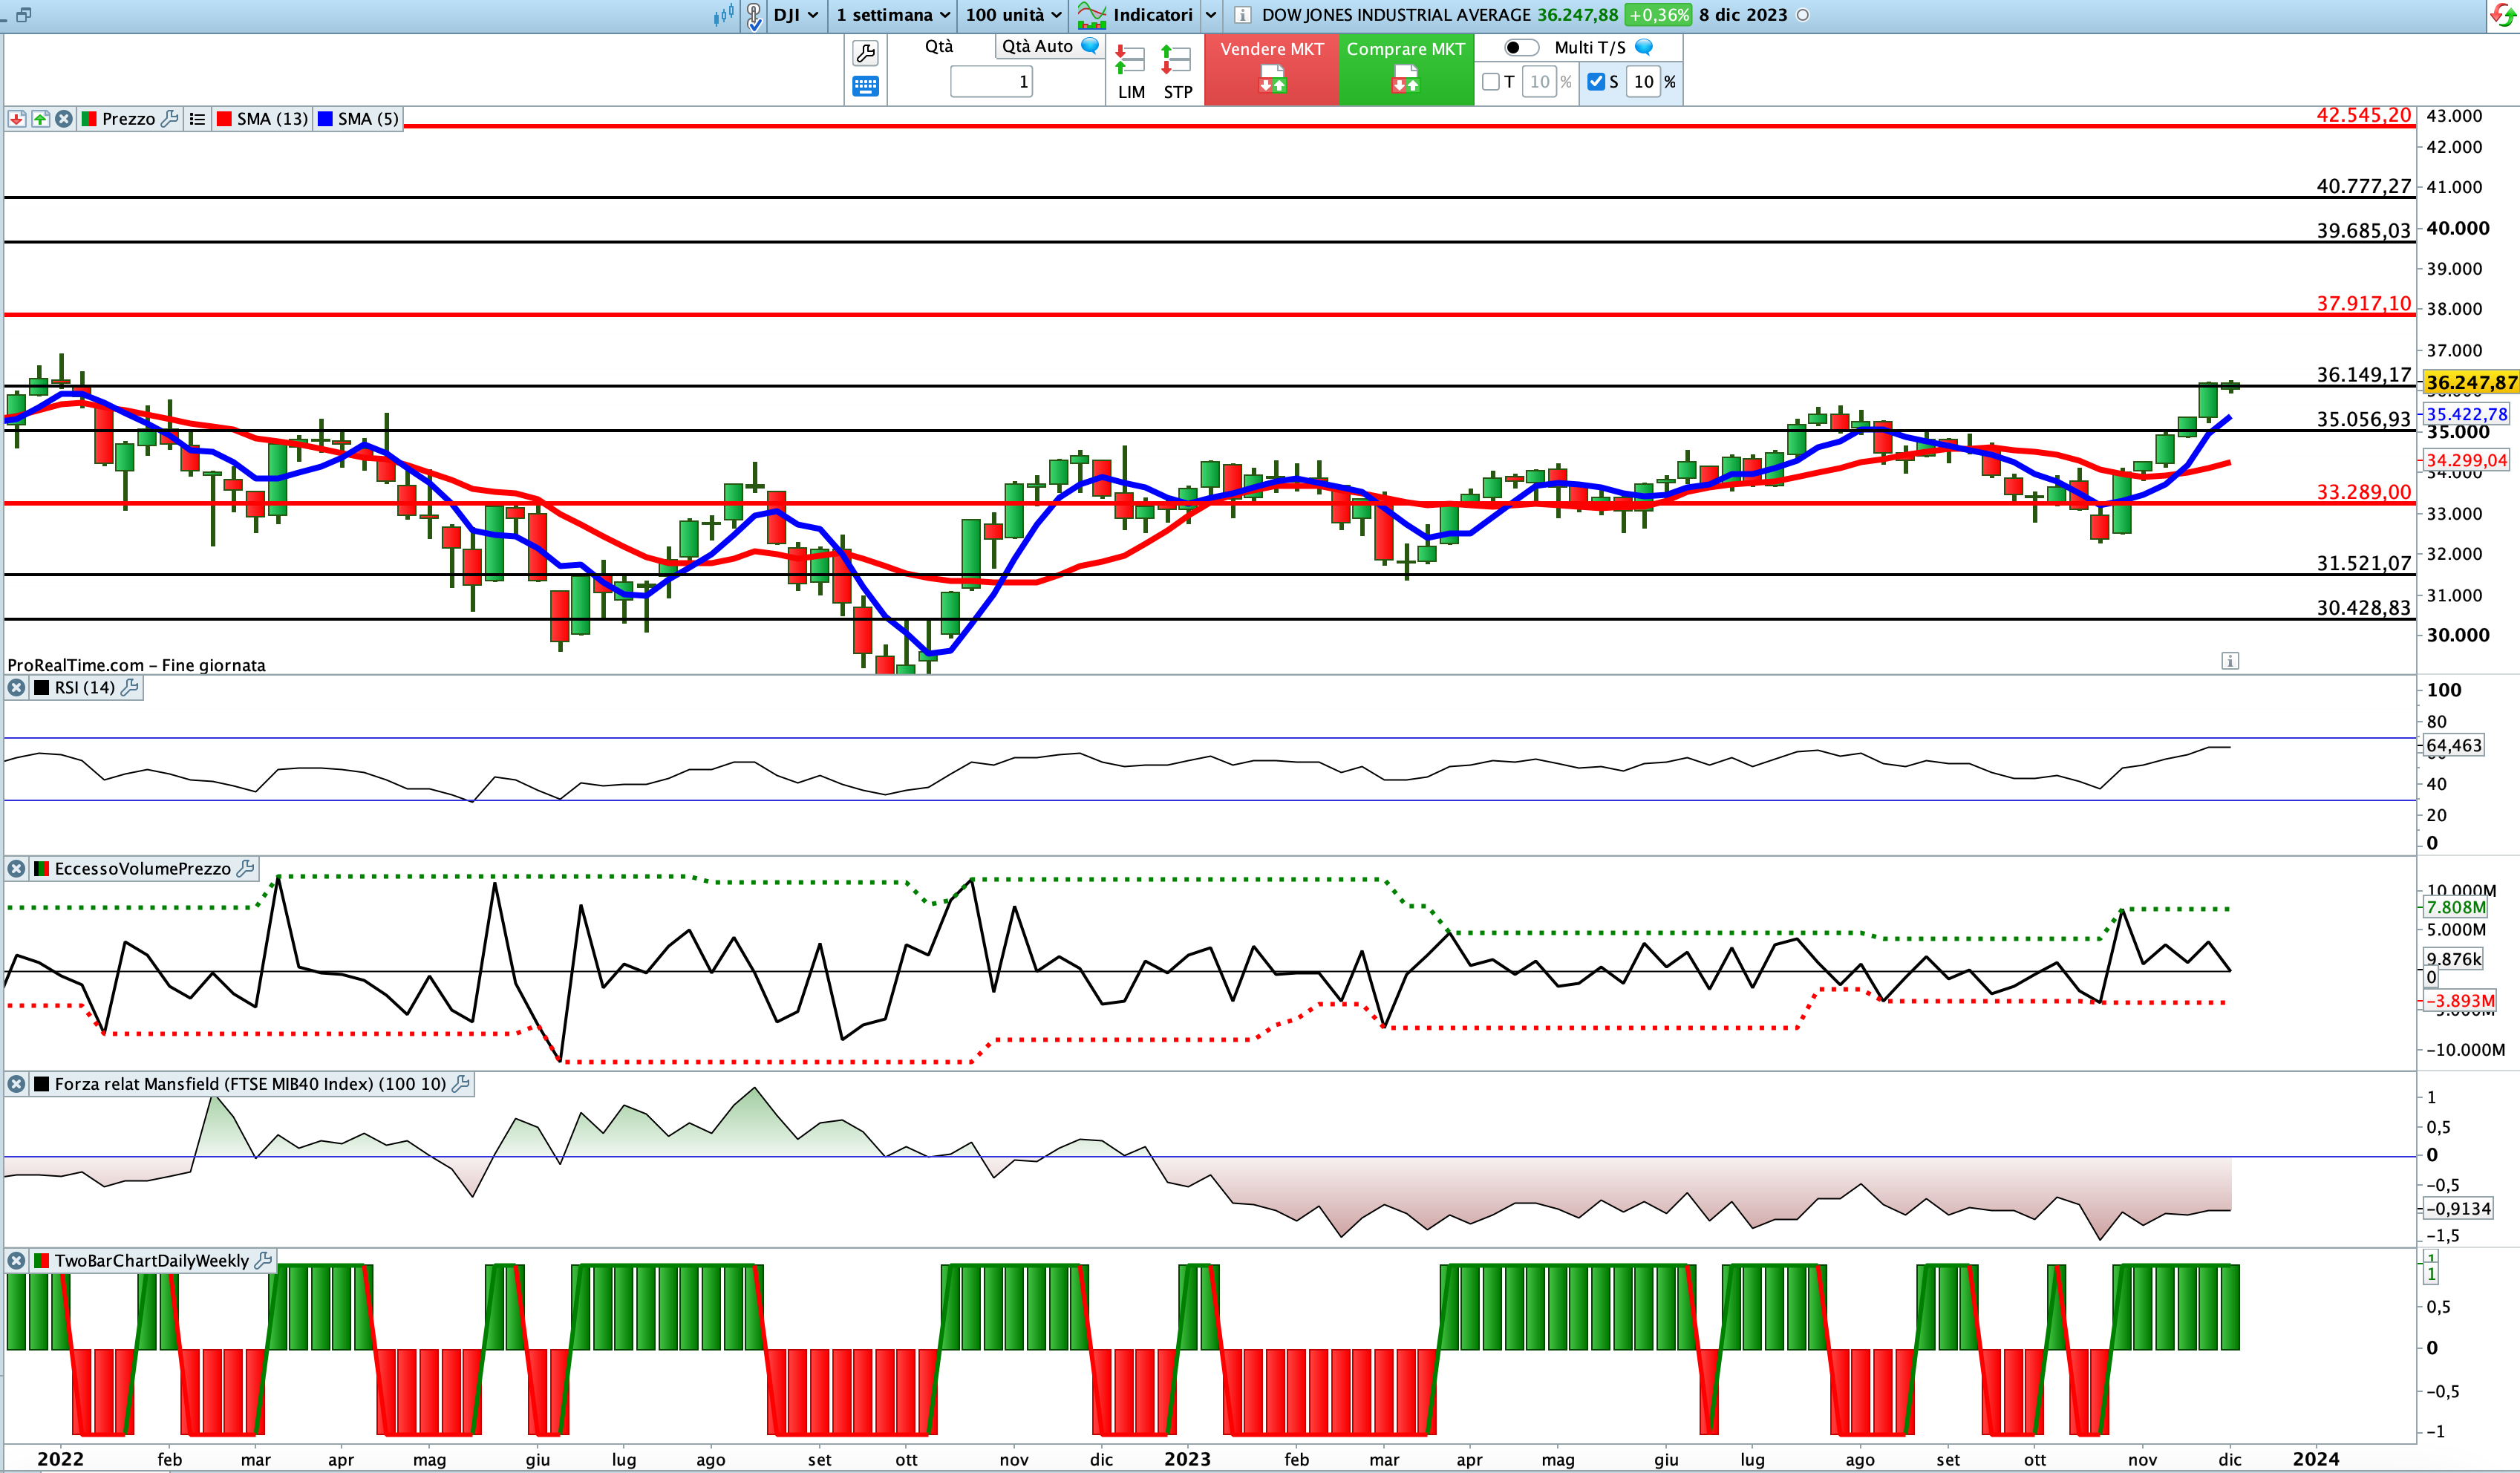This screenshot has height=1473, width=2520.
Task: Select the Qtà Auto tab
Action: (1037, 46)
